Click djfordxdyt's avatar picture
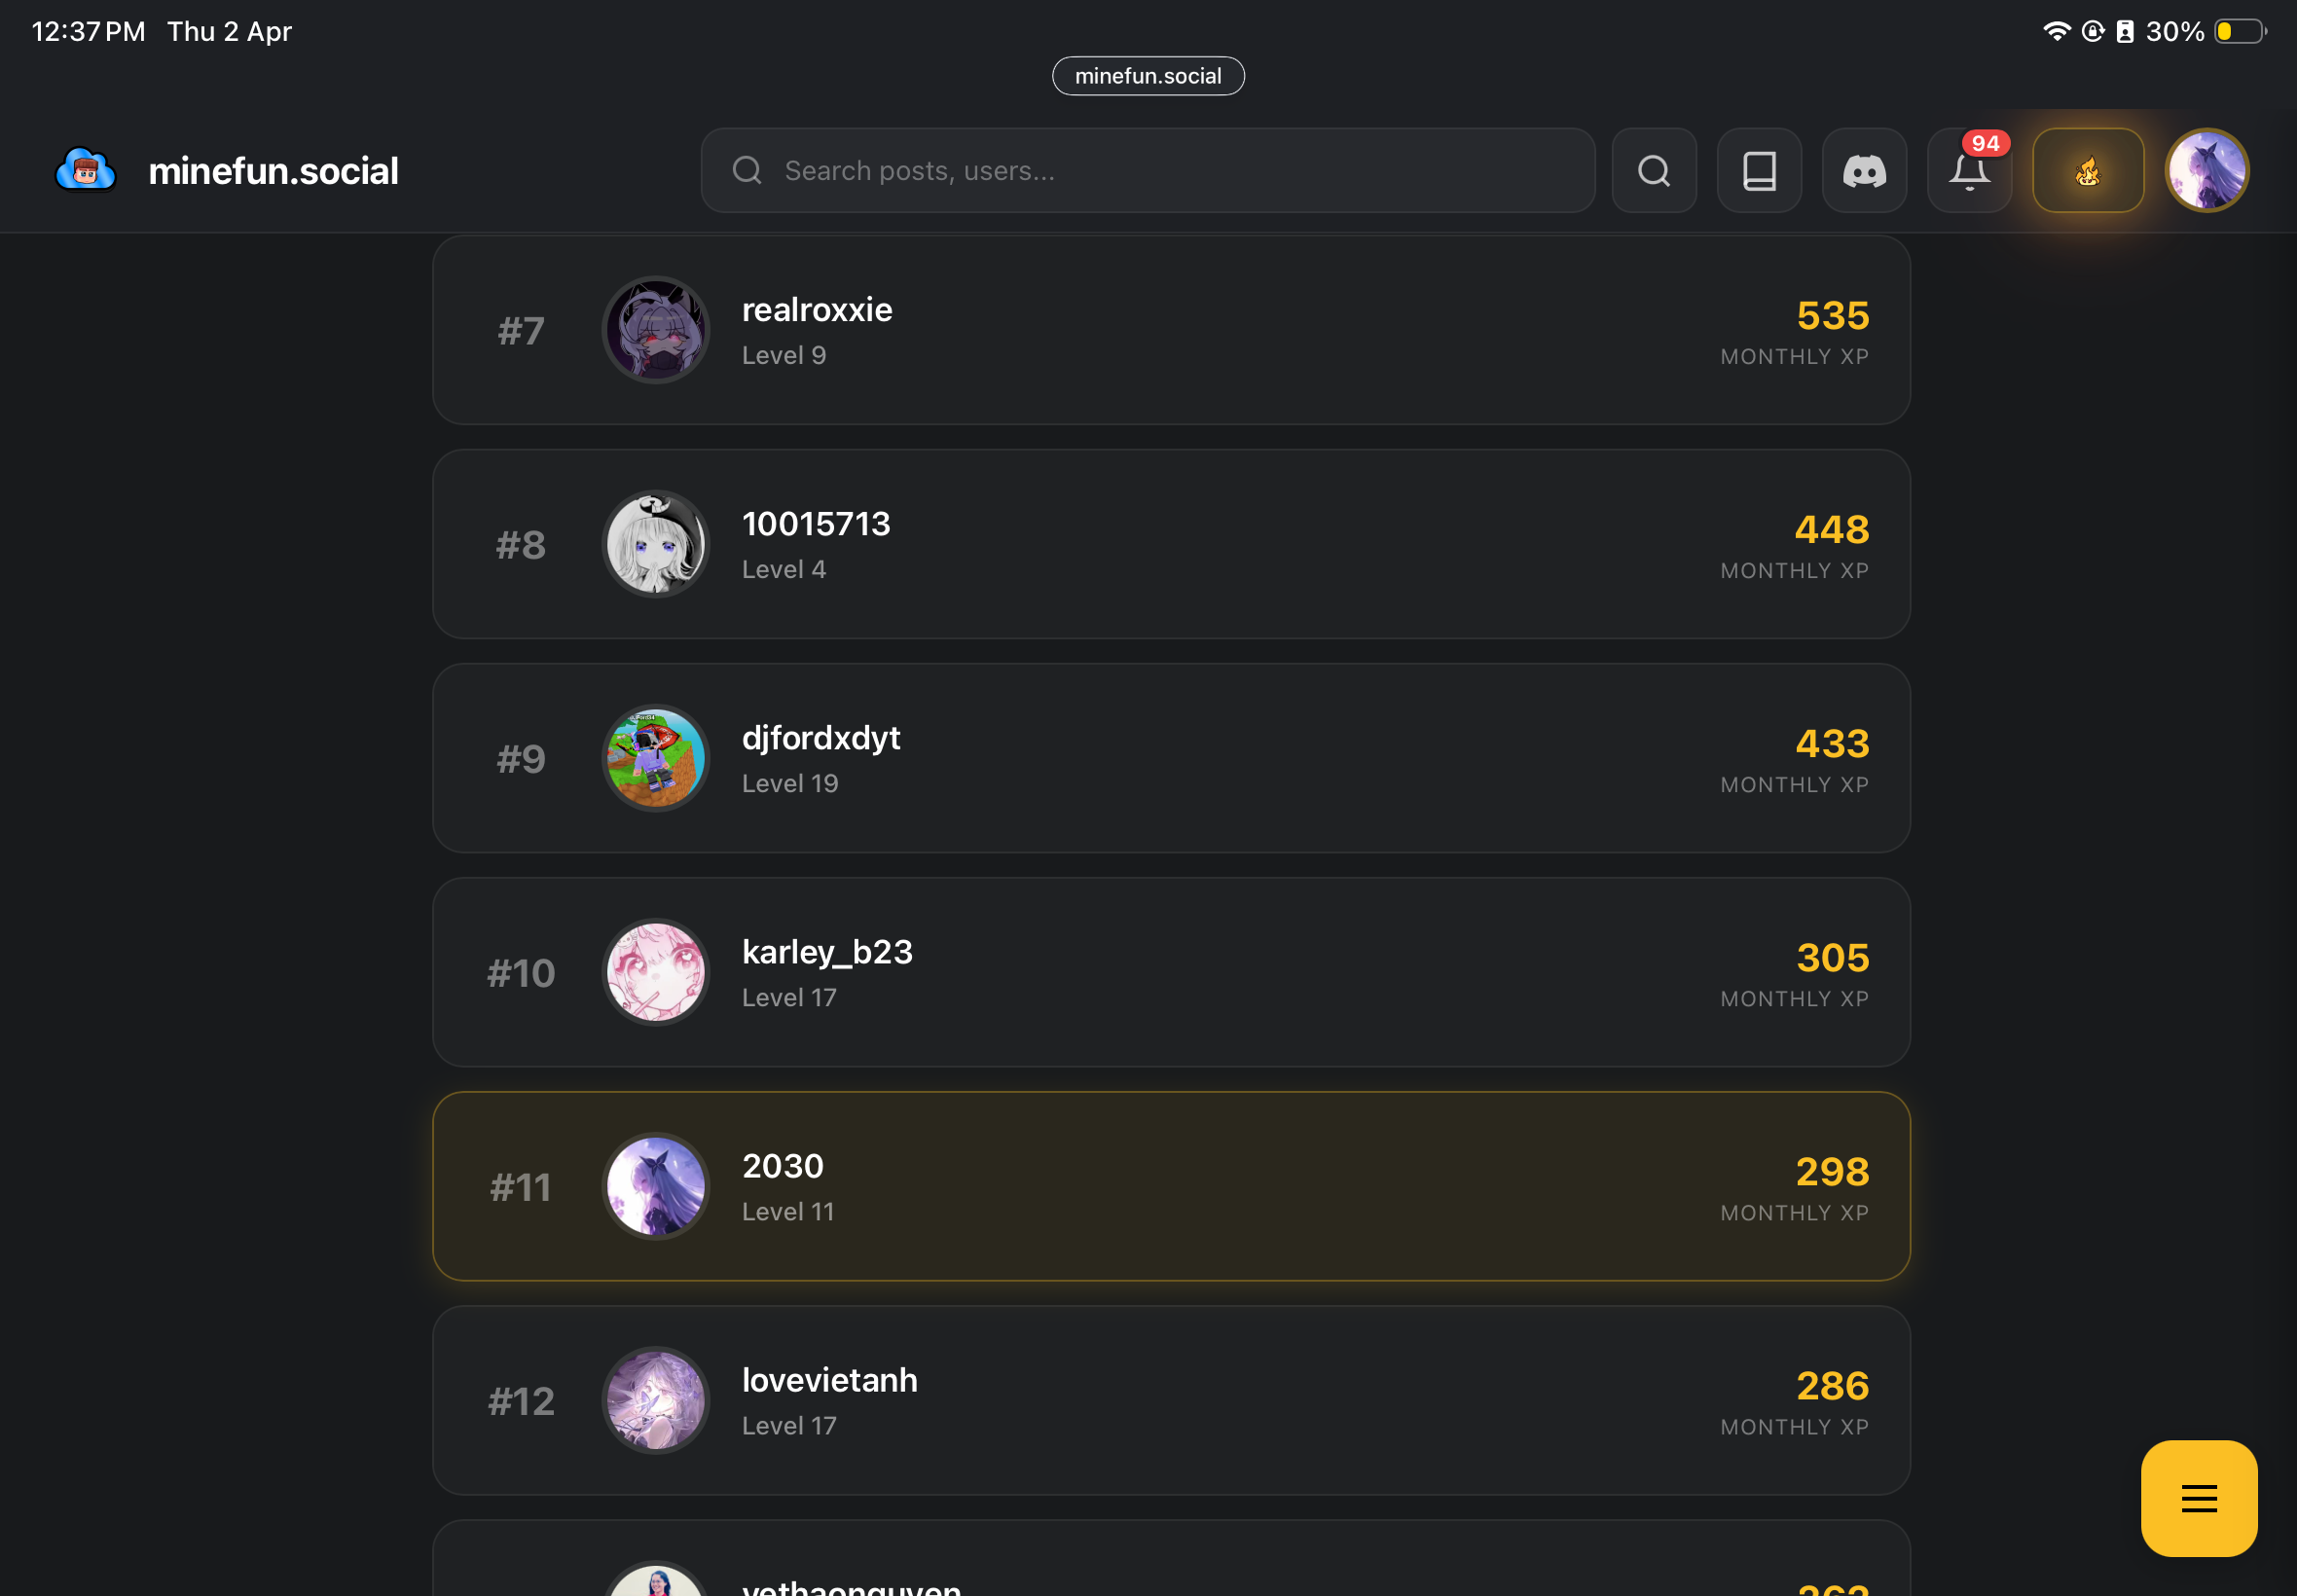 pyautogui.click(x=656, y=758)
